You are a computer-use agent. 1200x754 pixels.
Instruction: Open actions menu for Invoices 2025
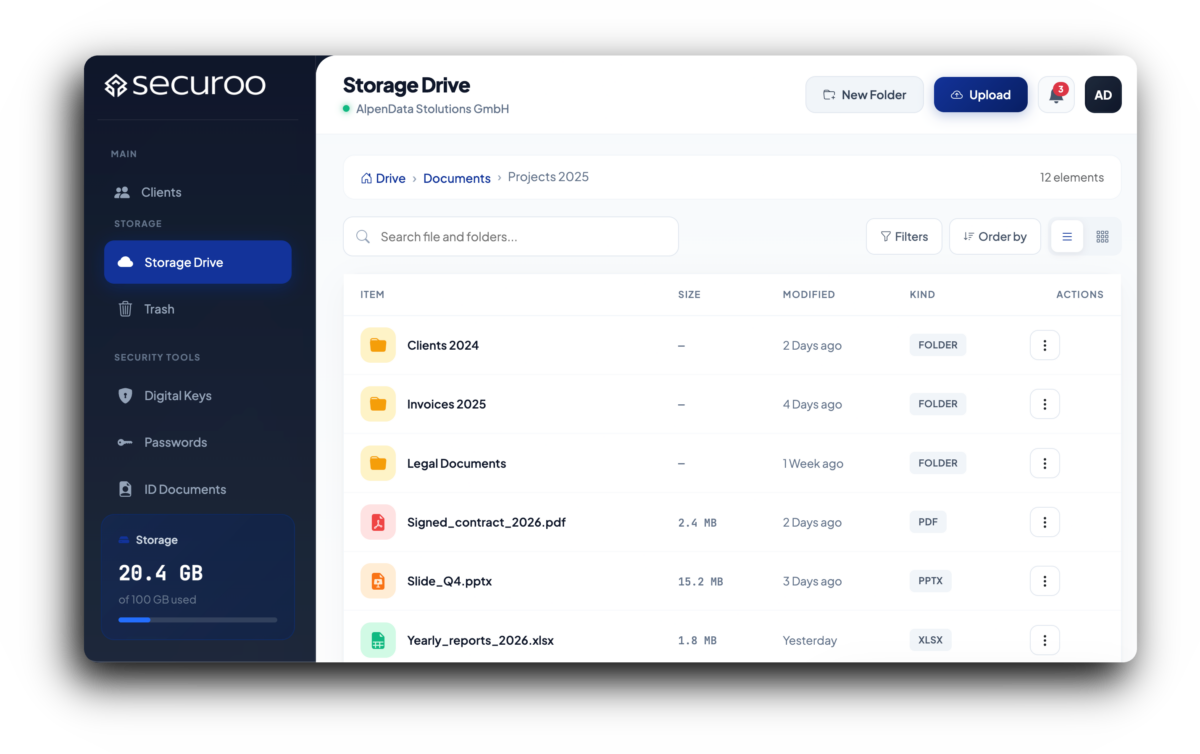tap(1044, 404)
